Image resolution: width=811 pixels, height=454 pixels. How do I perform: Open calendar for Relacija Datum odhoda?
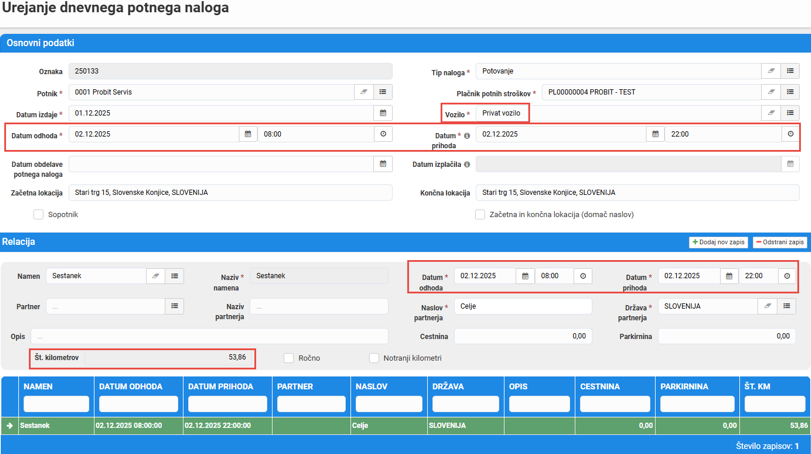[x=525, y=276]
